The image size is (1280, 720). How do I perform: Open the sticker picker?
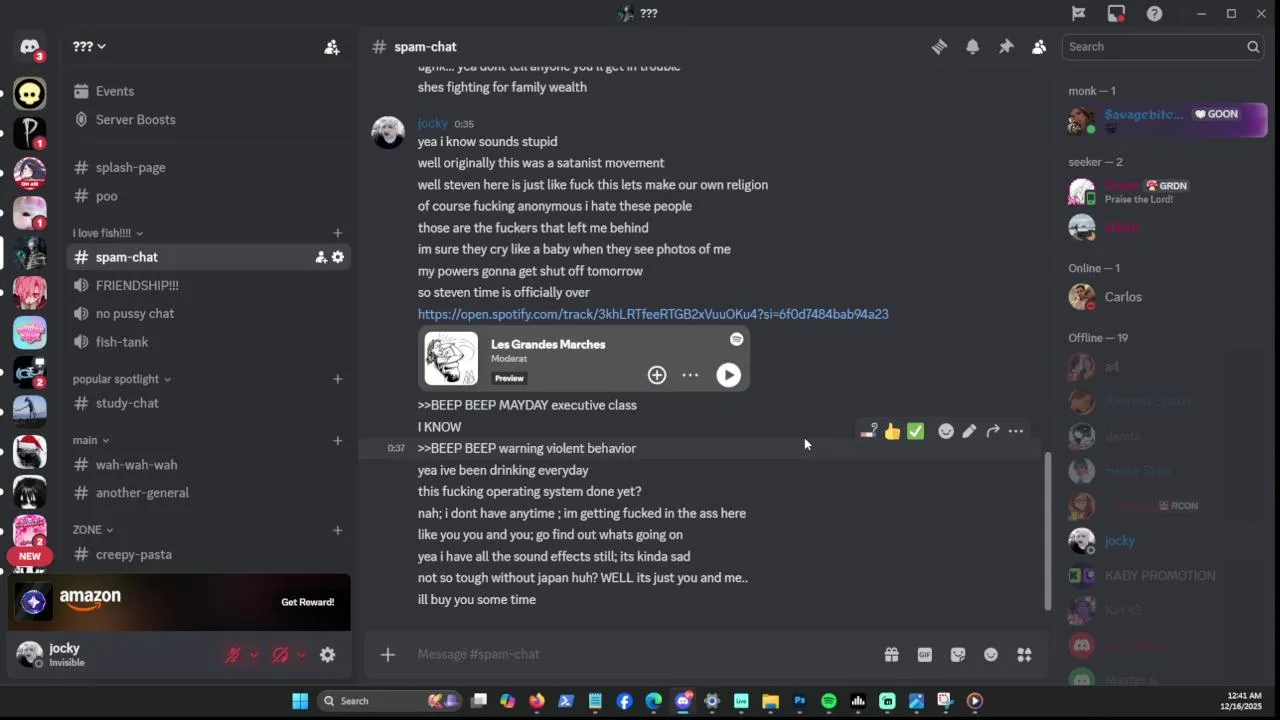pos(958,655)
